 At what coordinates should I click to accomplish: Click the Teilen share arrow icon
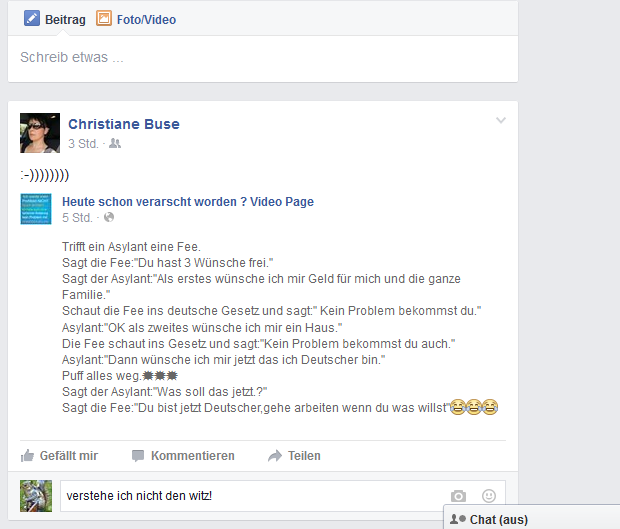[275, 455]
